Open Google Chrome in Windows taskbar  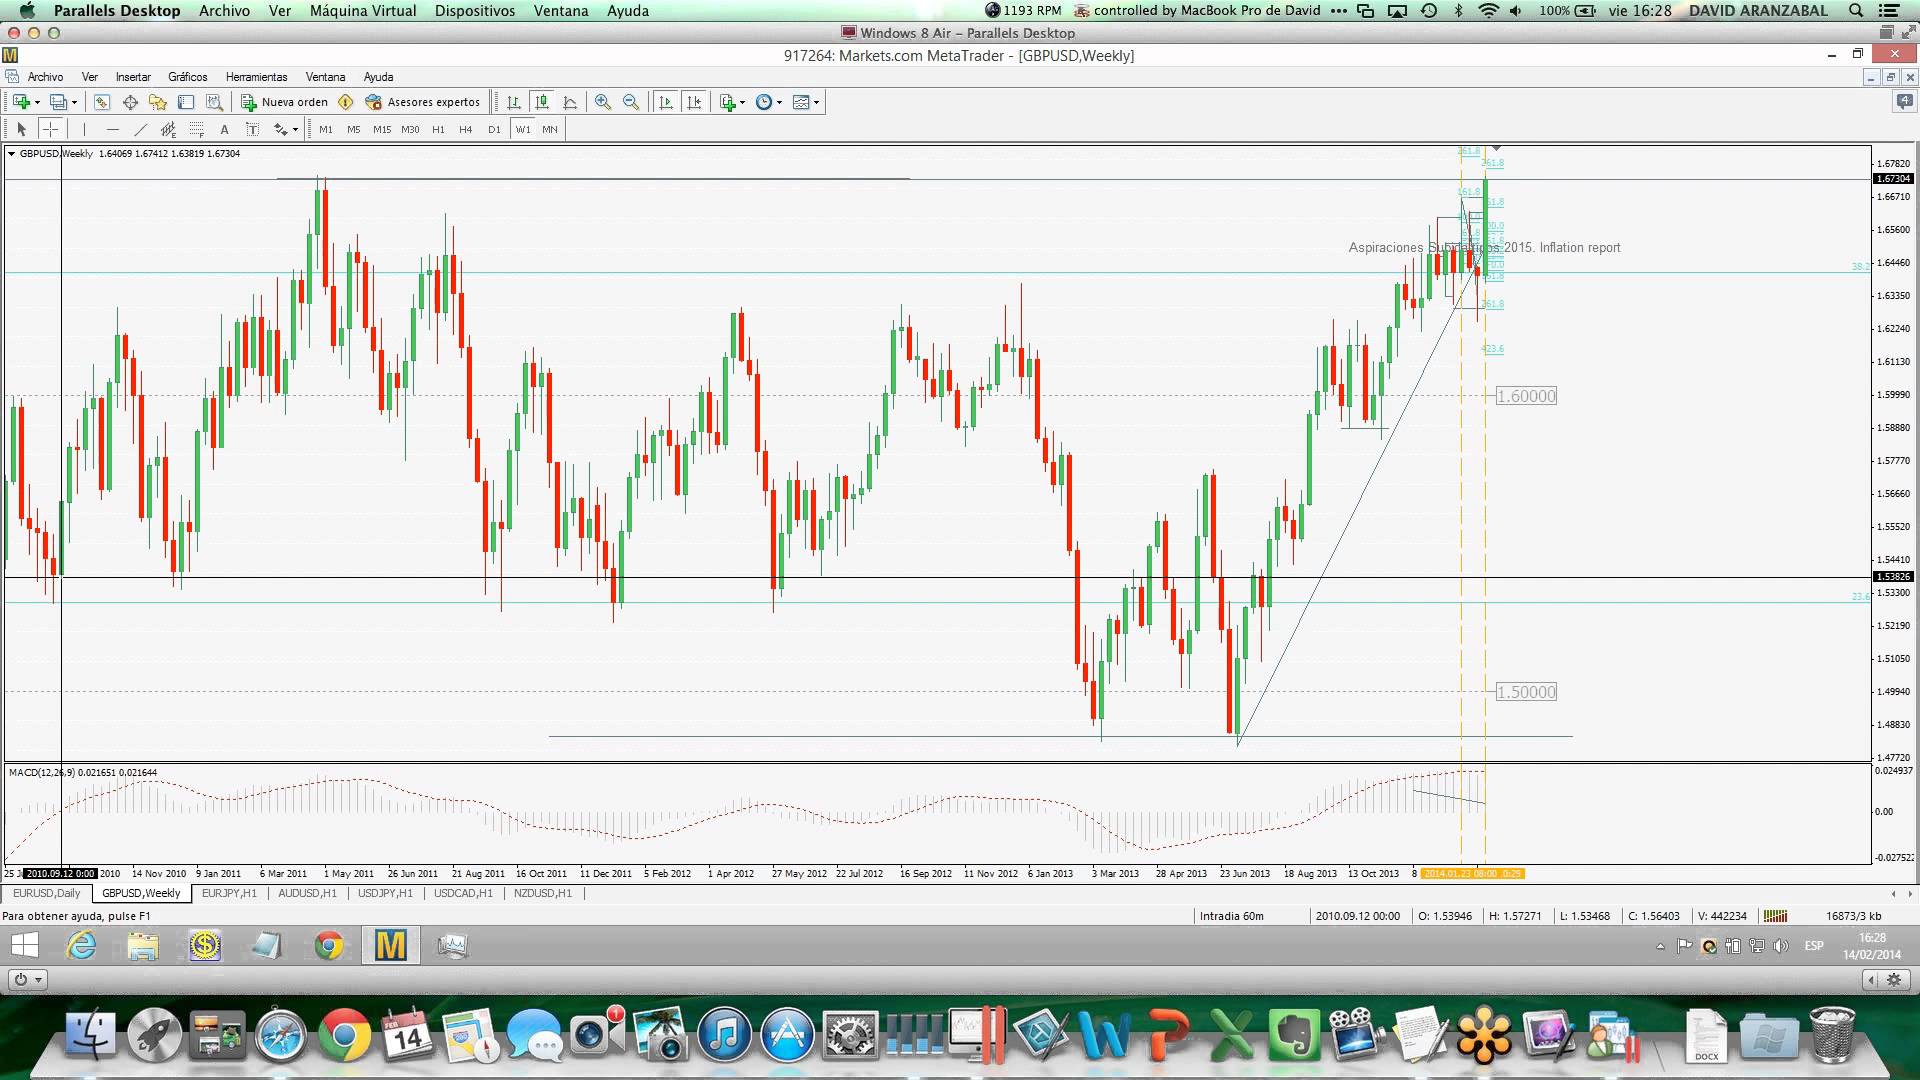coord(328,945)
